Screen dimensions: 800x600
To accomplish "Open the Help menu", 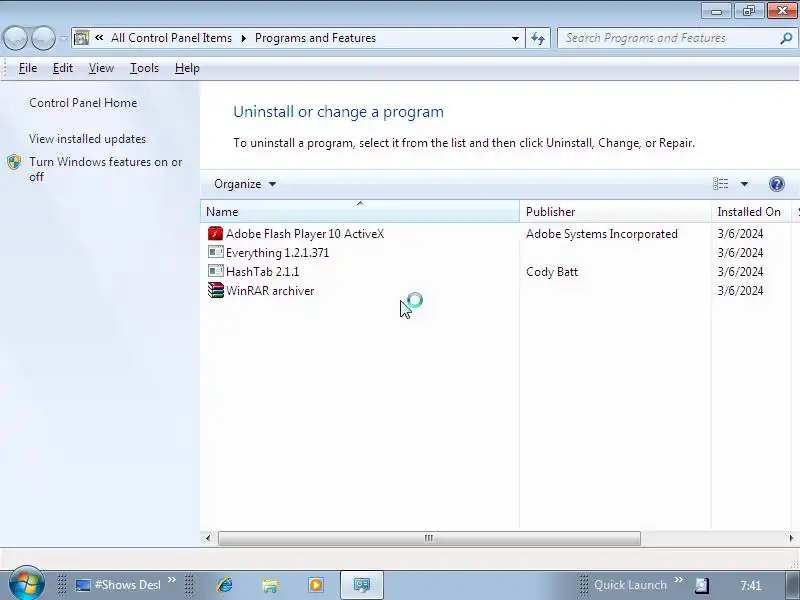I will [x=187, y=68].
